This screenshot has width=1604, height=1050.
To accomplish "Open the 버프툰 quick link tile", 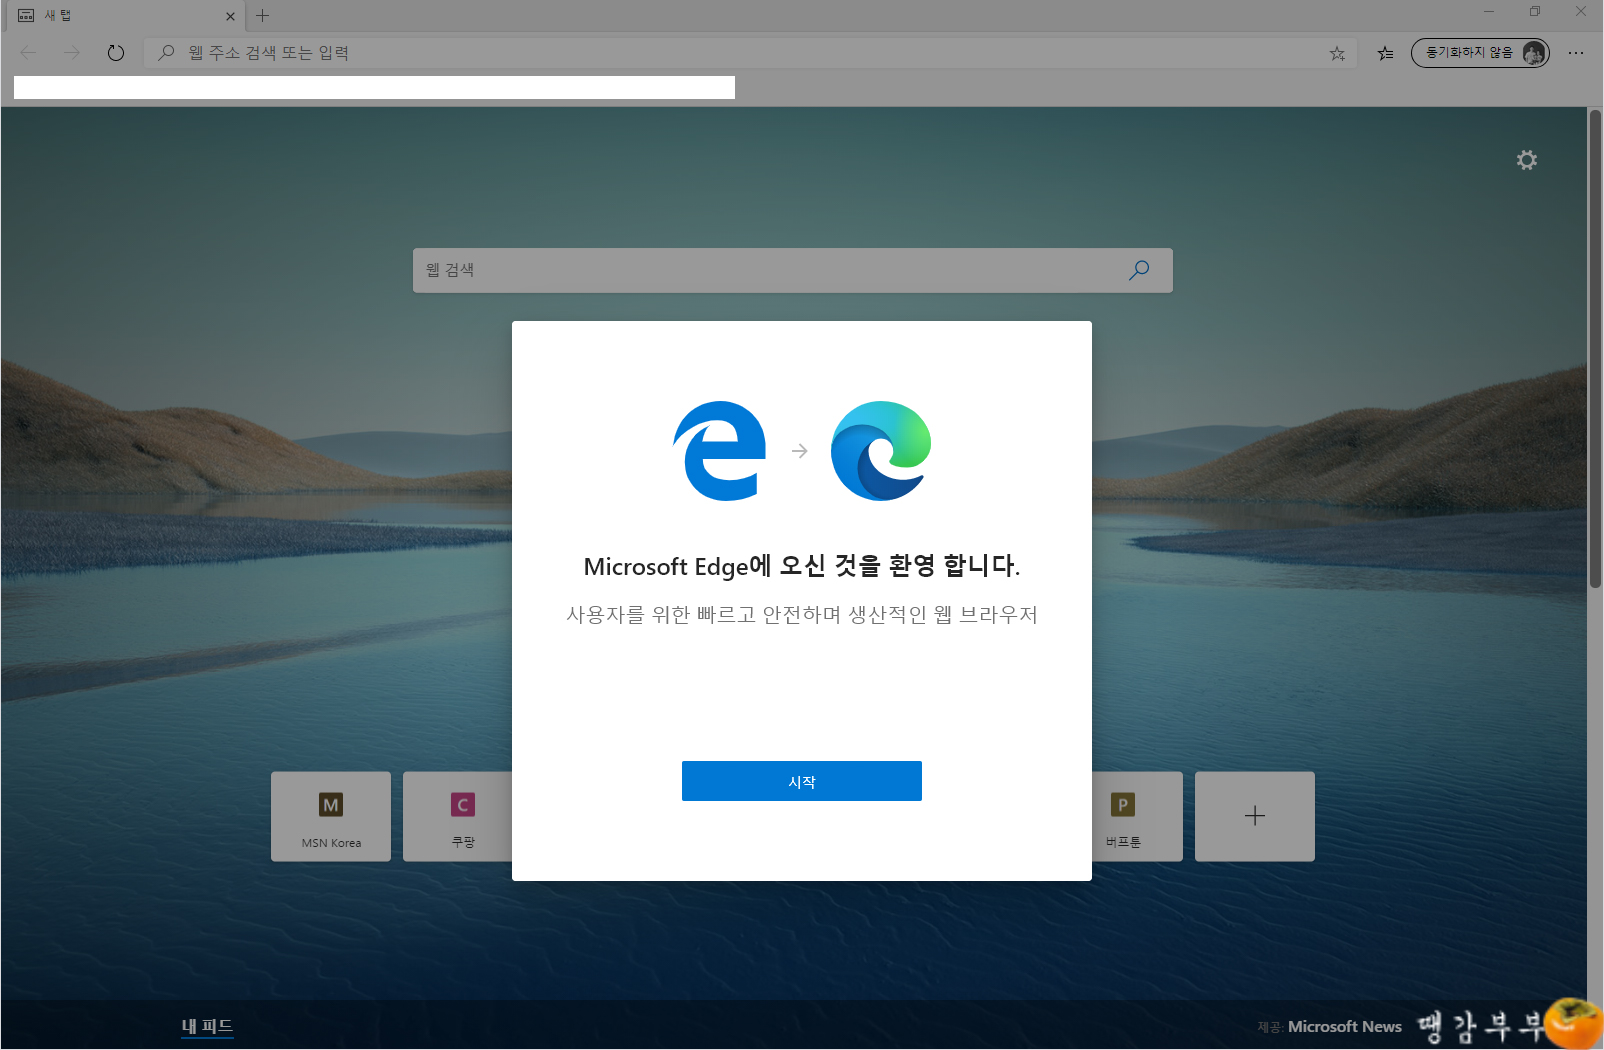I will pyautogui.click(x=1137, y=816).
